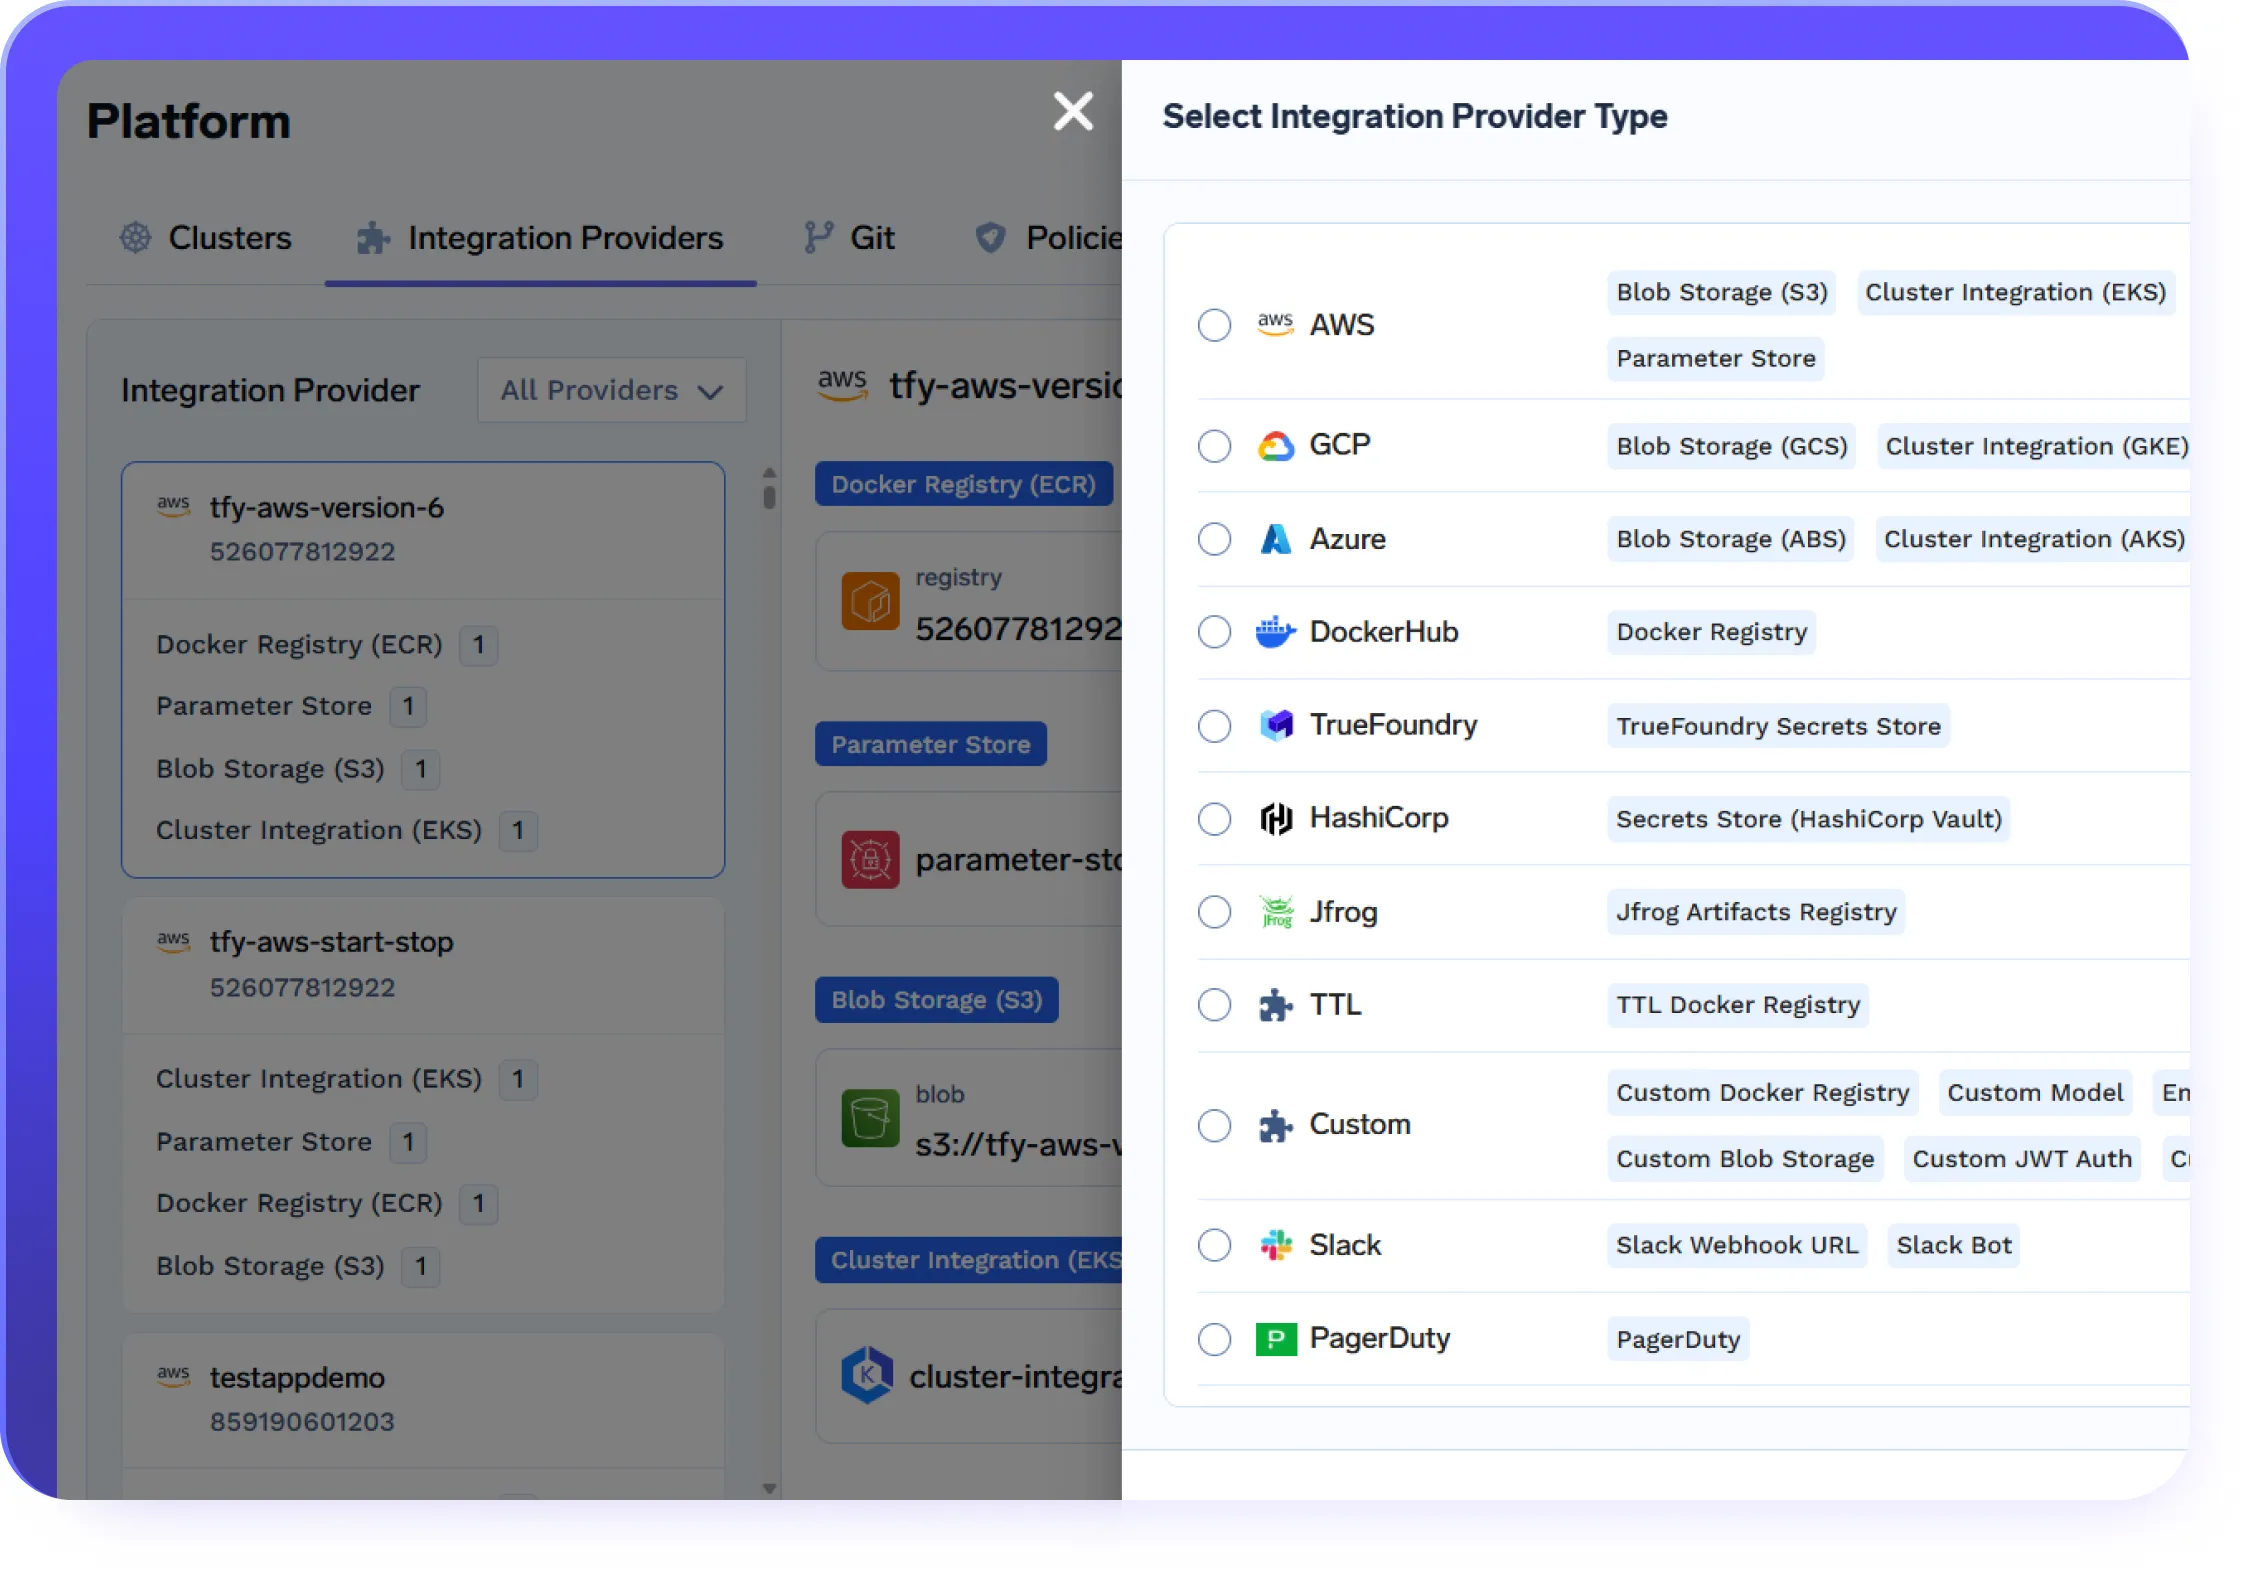Click the HashiCorp provider icon
The height and width of the screenshot is (1575, 2250).
click(1275, 818)
